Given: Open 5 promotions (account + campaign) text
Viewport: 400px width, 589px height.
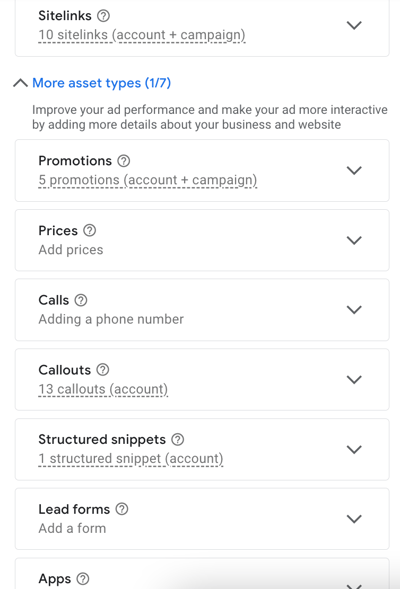Looking at the screenshot, I should pyautogui.click(x=148, y=180).
